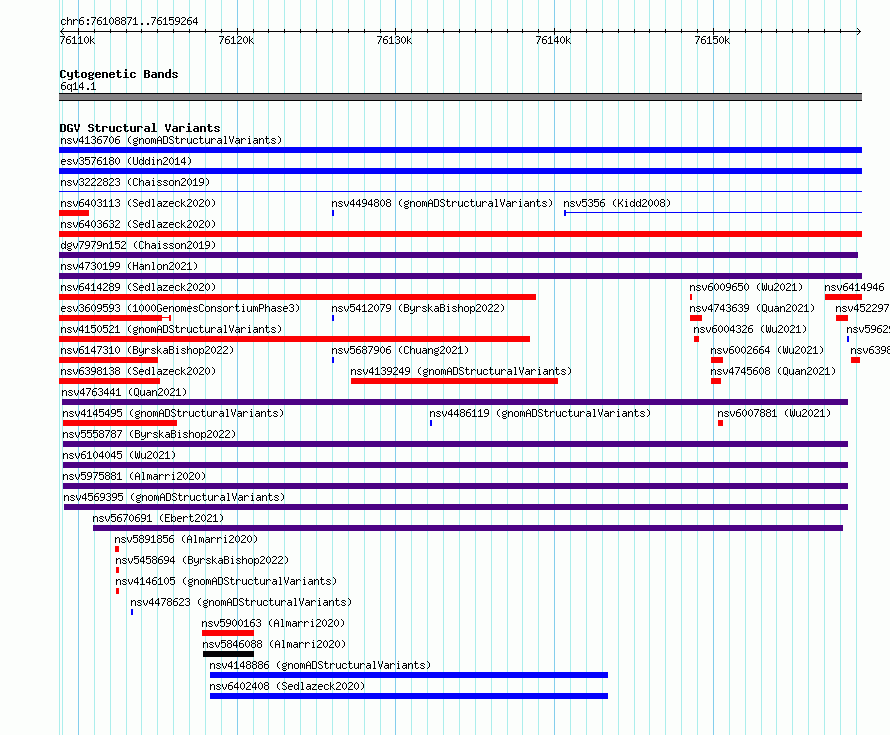
Task: Click the Cytogenetic Bands track title
Action: tap(119, 74)
